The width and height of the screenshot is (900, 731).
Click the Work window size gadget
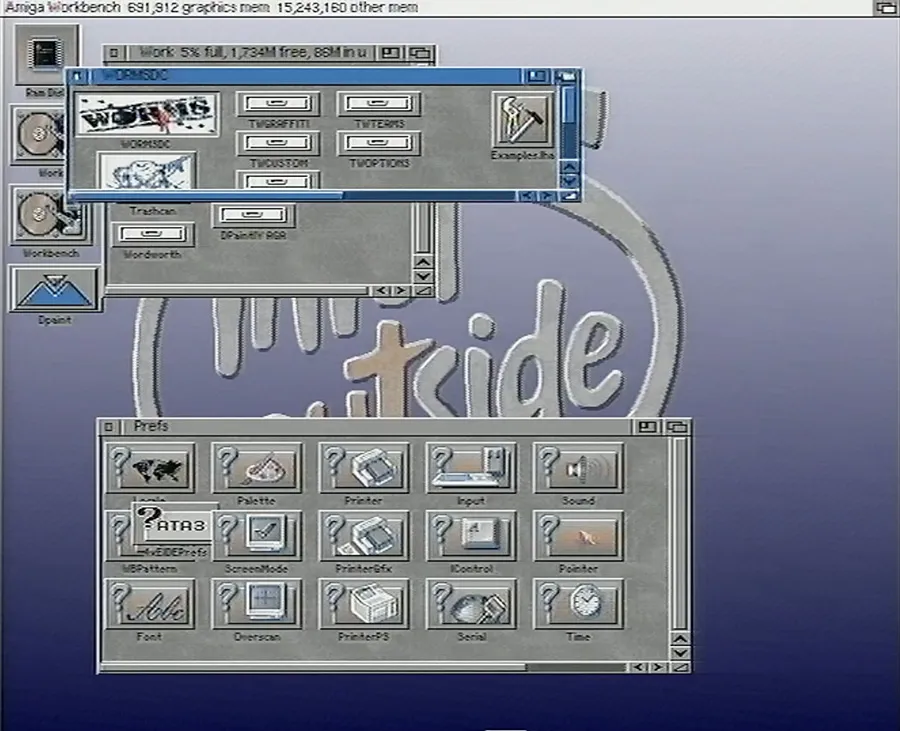point(424,291)
